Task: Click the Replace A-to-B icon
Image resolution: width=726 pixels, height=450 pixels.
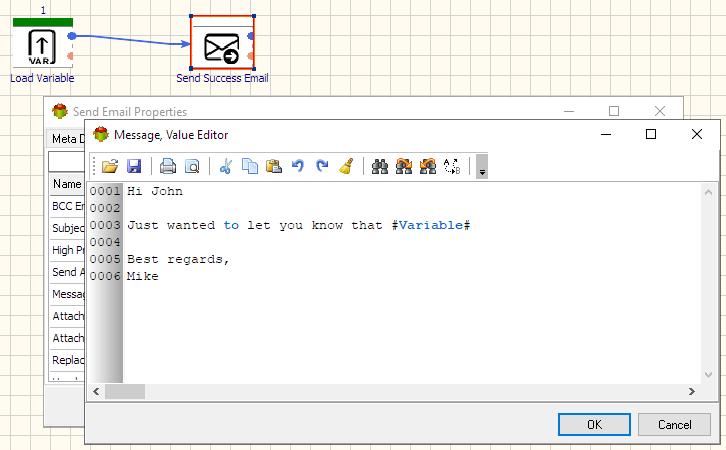Action: click(452, 166)
